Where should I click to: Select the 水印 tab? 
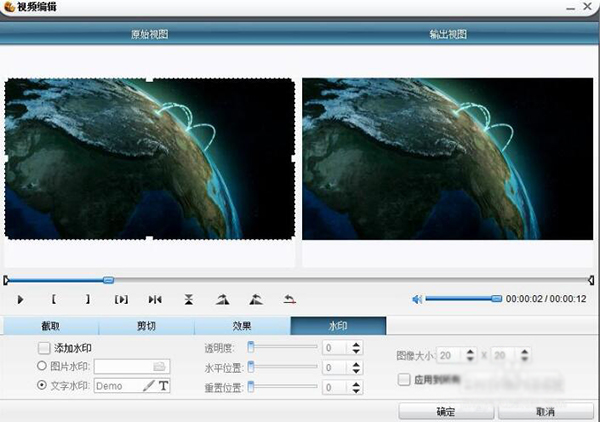tap(338, 326)
